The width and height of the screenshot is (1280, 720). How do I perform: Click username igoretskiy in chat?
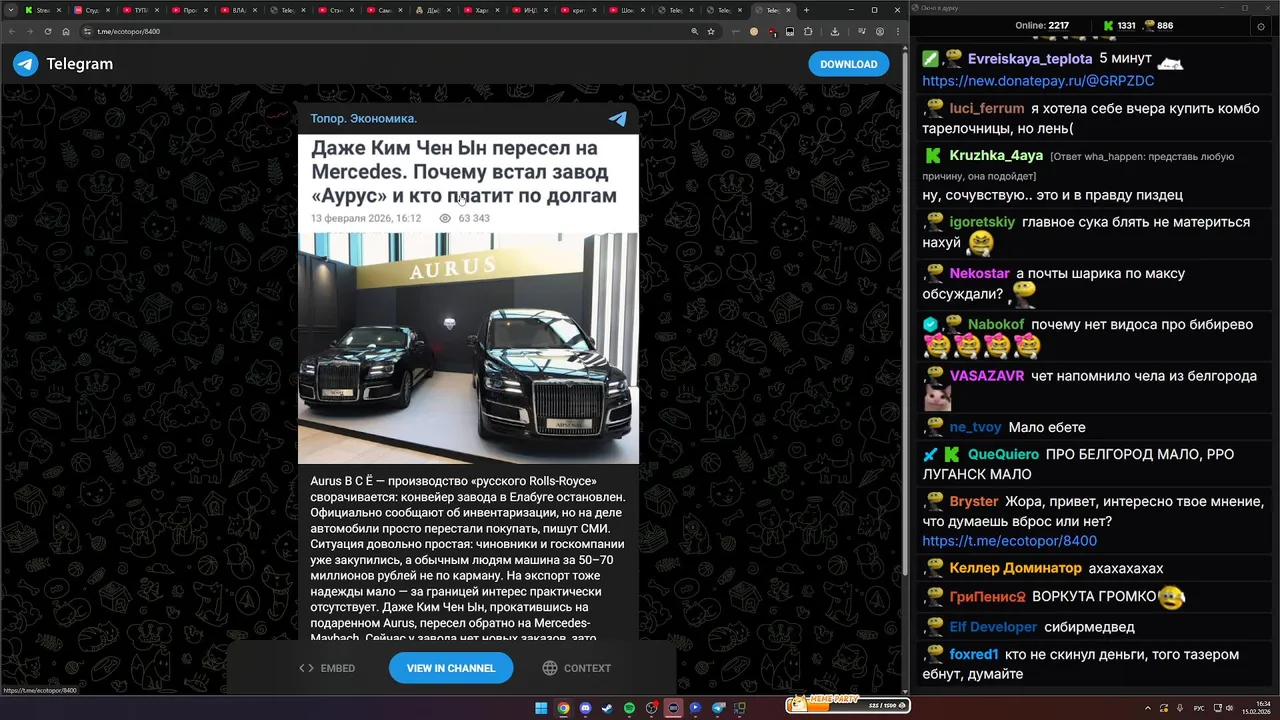click(982, 222)
